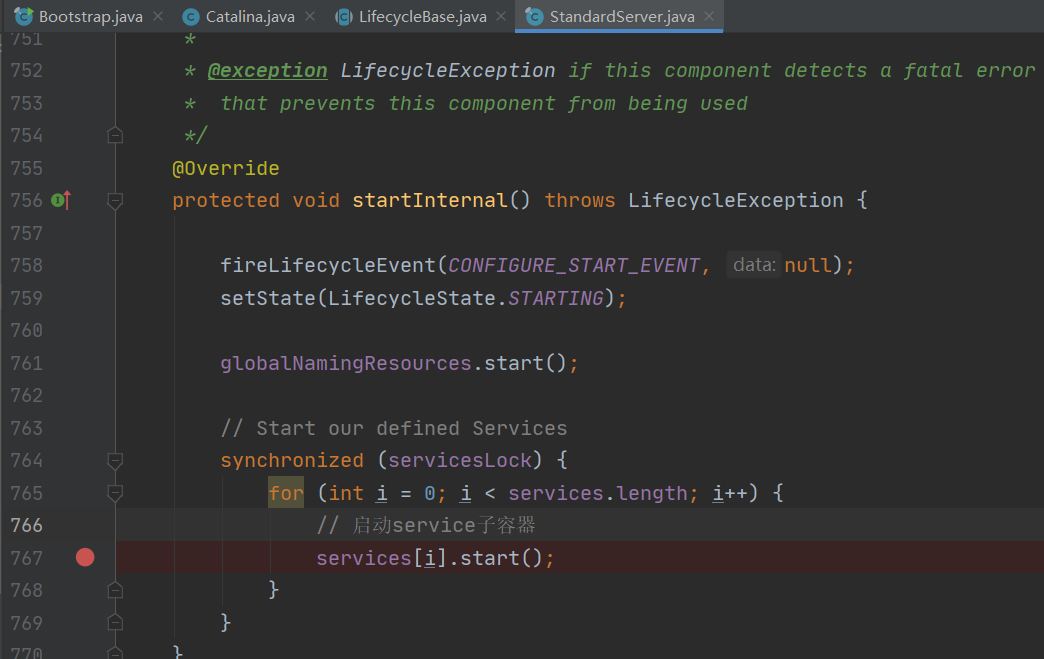The image size is (1044, 659).
Task: Click services.length in the loop condition
Action: pos(598,493)
